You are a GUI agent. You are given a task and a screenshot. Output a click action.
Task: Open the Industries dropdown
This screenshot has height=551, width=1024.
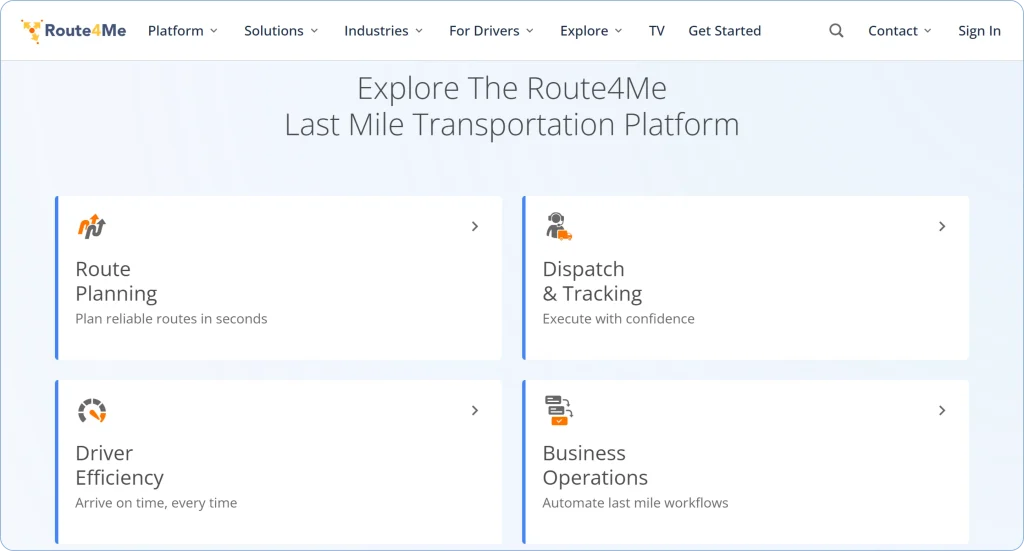pos(383,31)
